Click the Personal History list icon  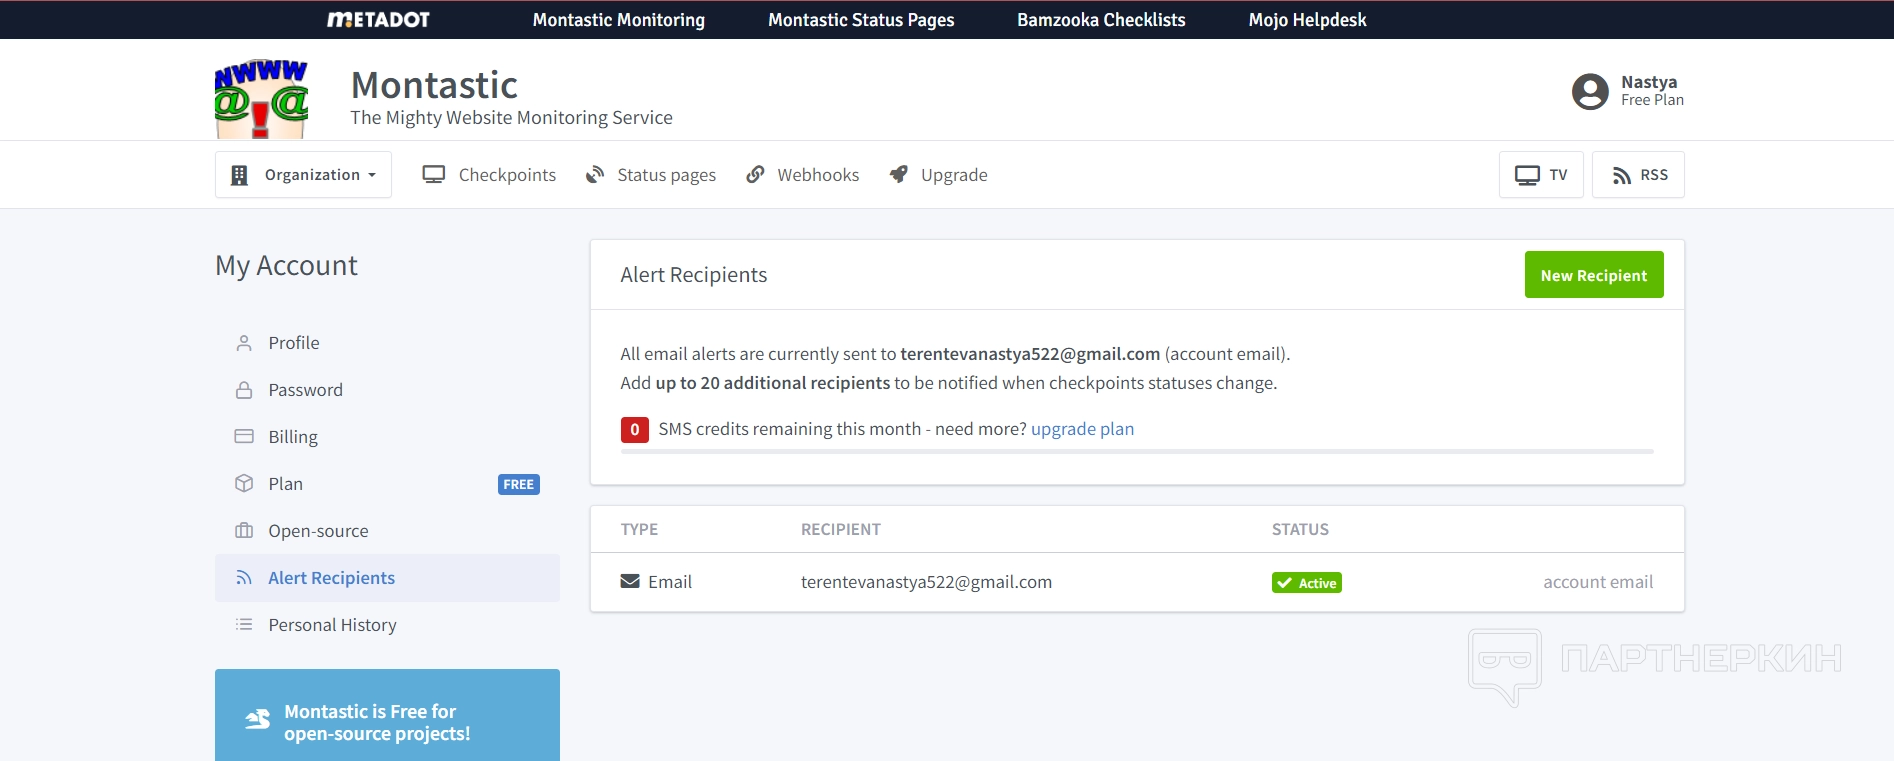coord(244,625)
